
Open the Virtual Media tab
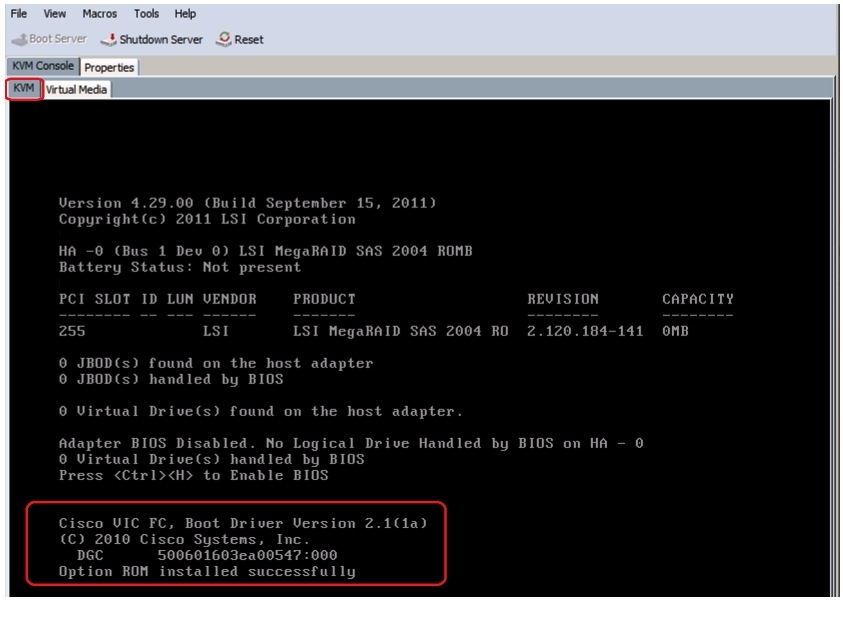click(x=76, y=89)
